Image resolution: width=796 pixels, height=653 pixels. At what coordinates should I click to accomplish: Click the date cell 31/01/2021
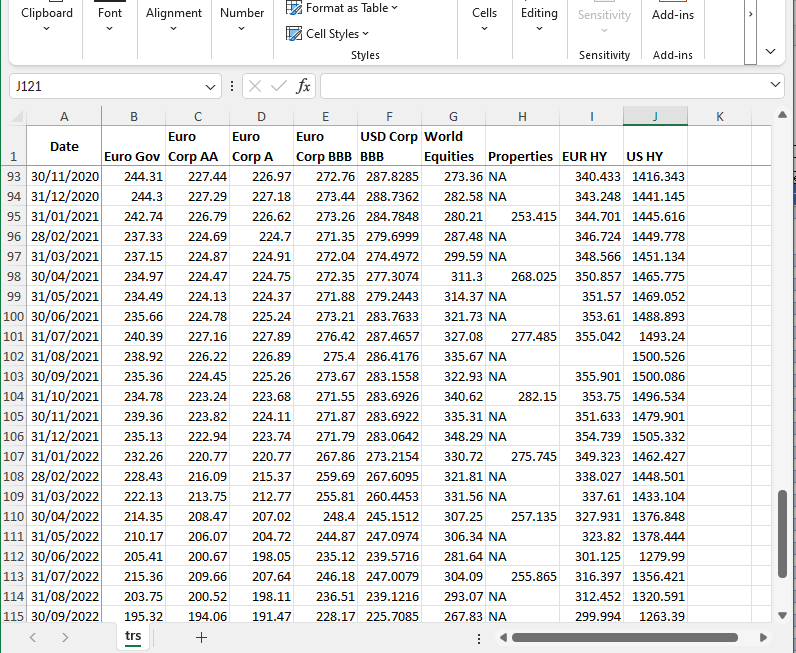(x=64, y=216)
